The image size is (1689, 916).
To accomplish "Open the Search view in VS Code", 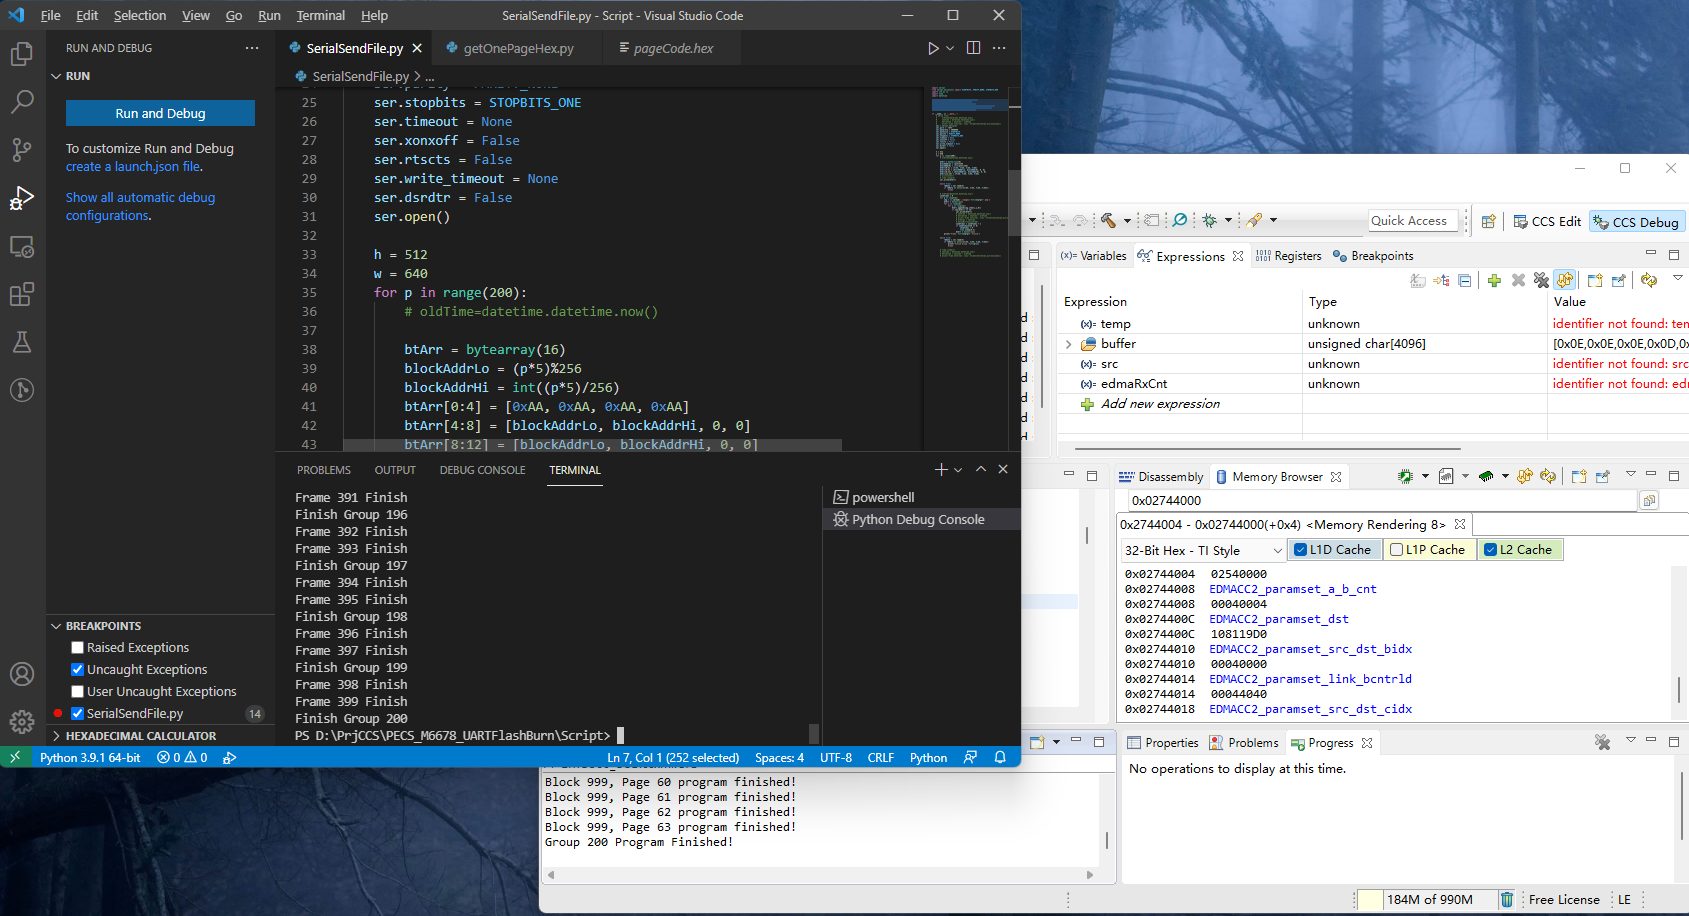I will pyautogui.click(x=22, y=102).
